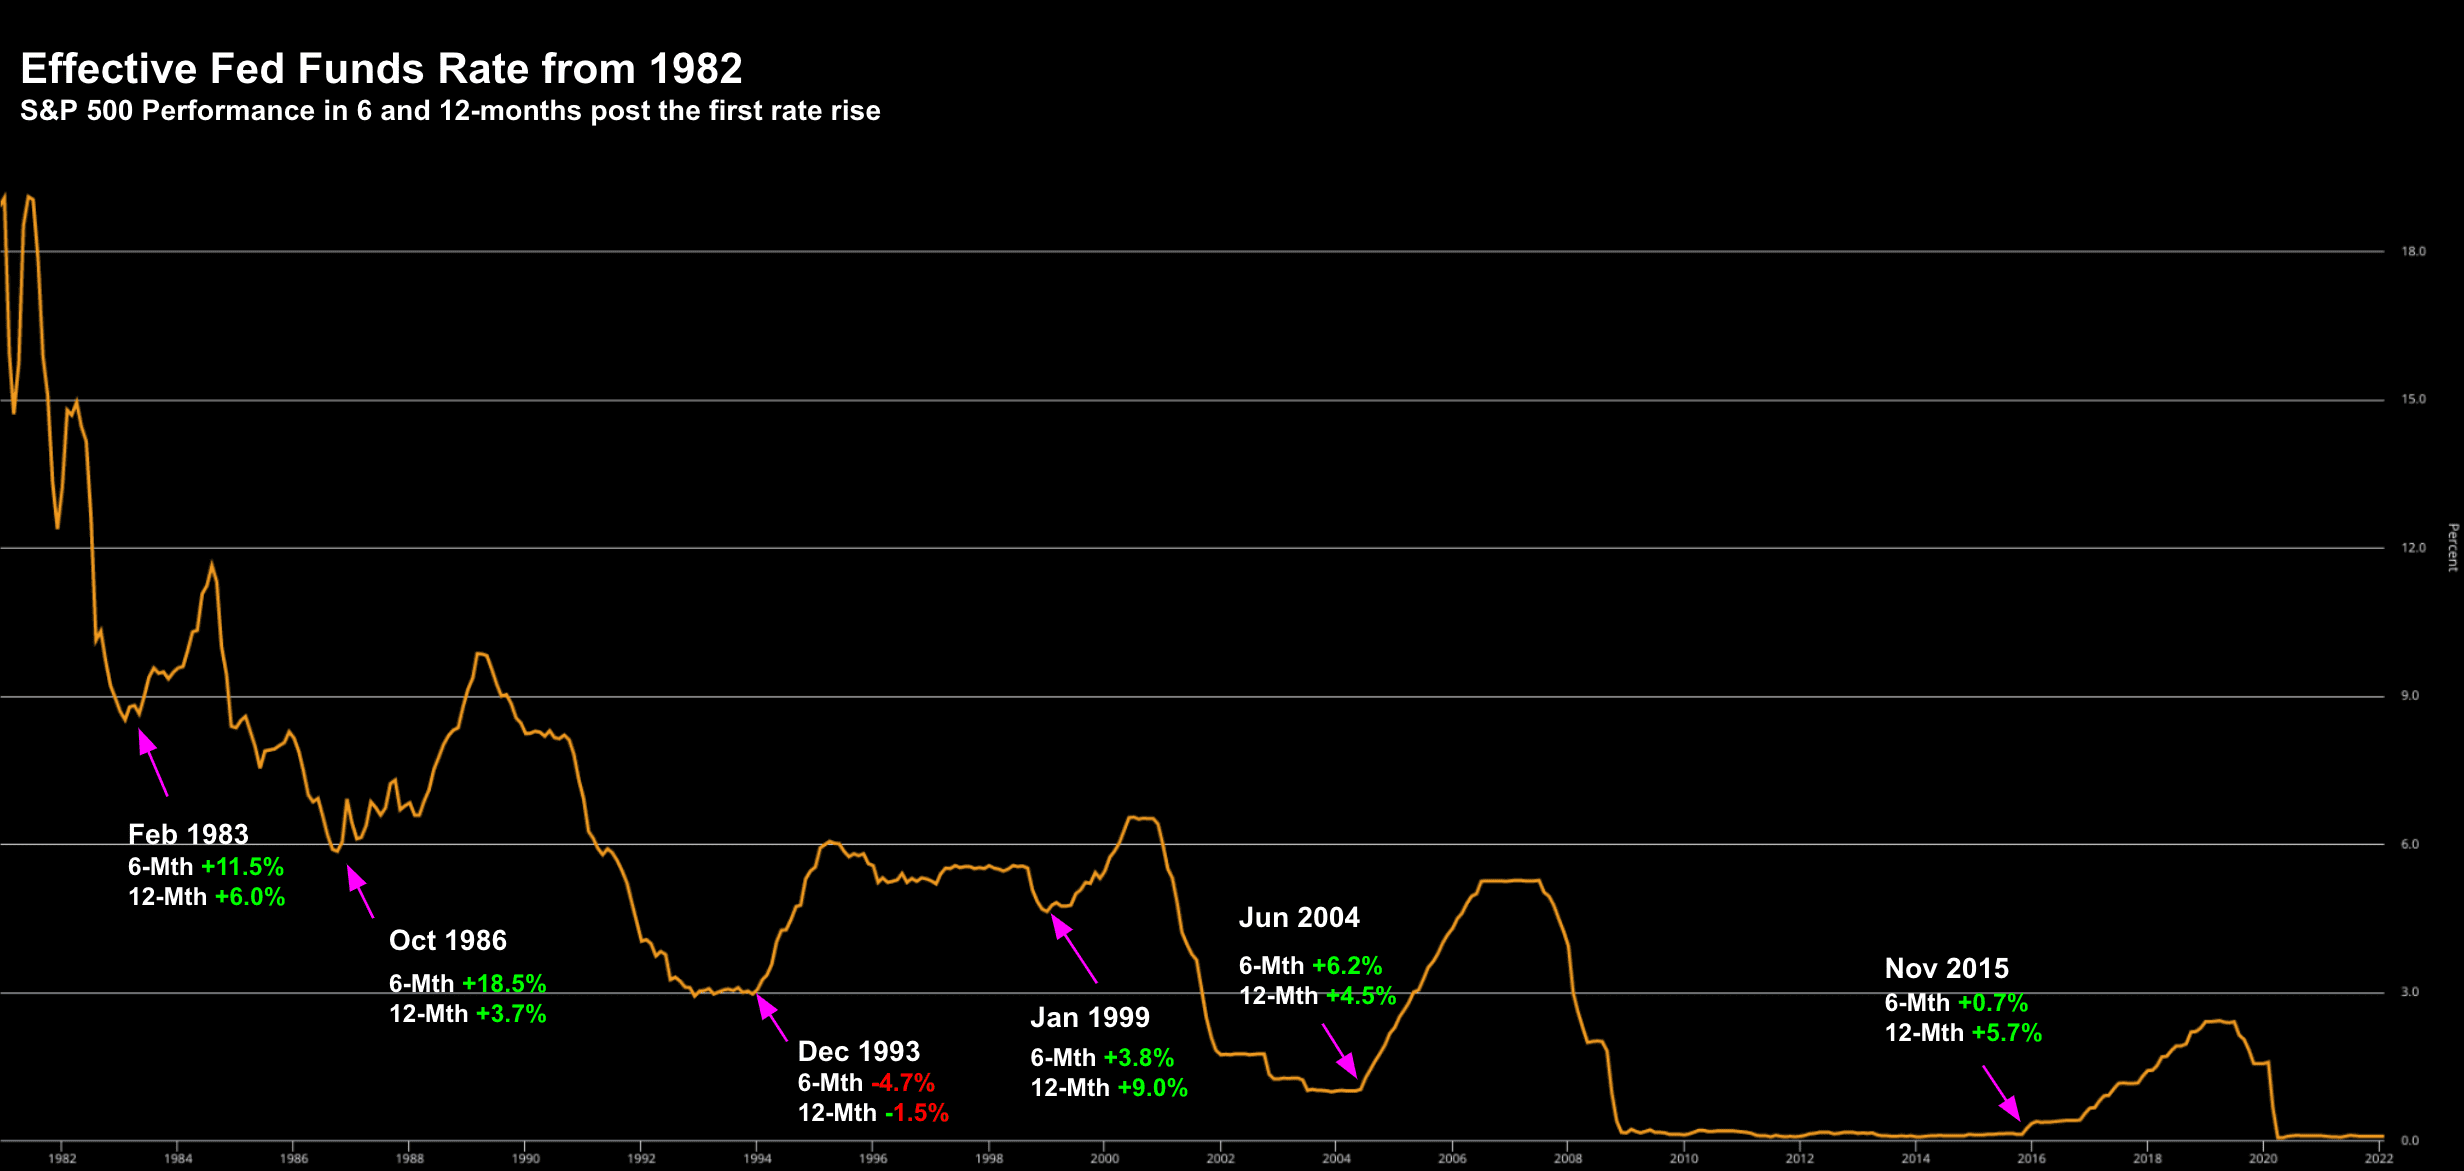The image size is (2464, 1171).
Task: Click the green +9.0% 12-Mth value
Action: (1152, 1088)
